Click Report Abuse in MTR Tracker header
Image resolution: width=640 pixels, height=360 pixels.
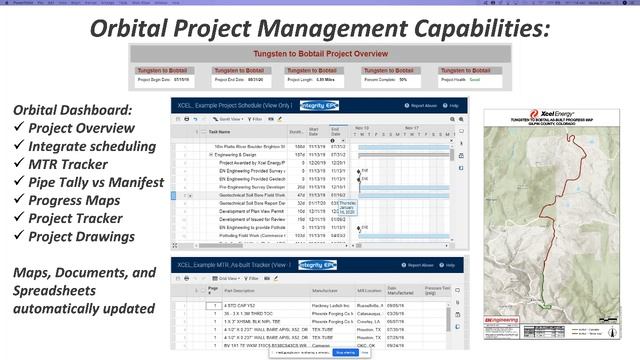tap(418, 265)
